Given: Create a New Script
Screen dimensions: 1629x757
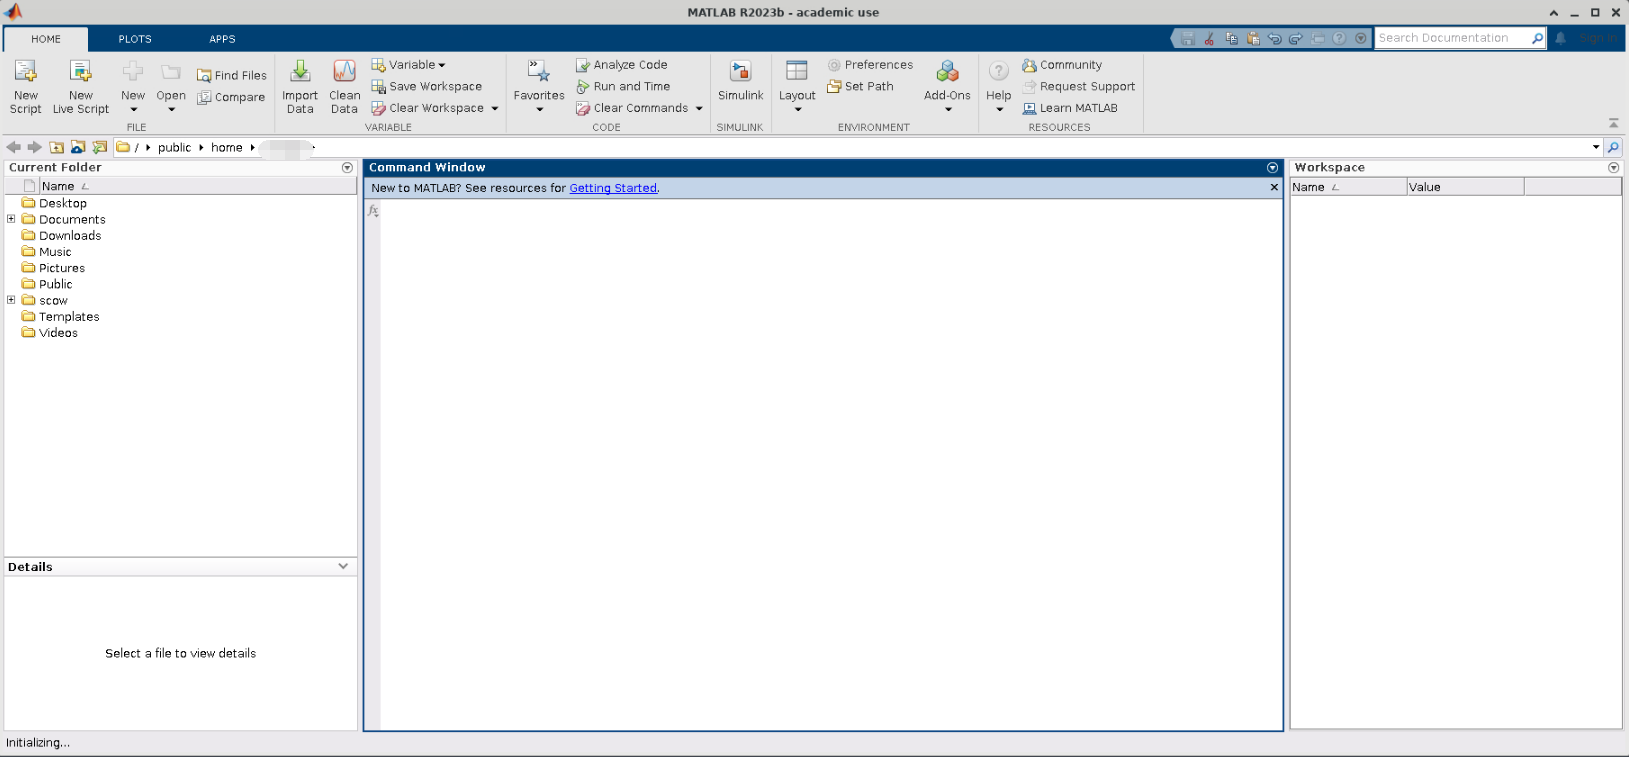Looking at the screenshot, I should (26, 85).
